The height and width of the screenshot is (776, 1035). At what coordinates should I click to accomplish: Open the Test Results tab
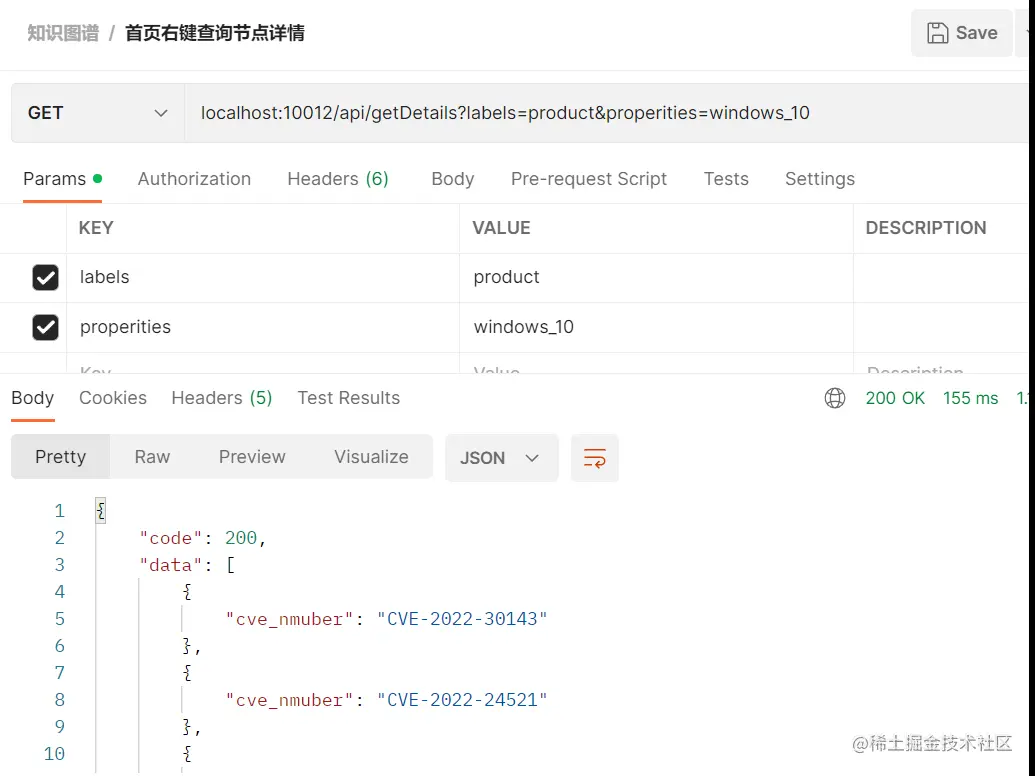pyautogui.click(x=349, y=398)
